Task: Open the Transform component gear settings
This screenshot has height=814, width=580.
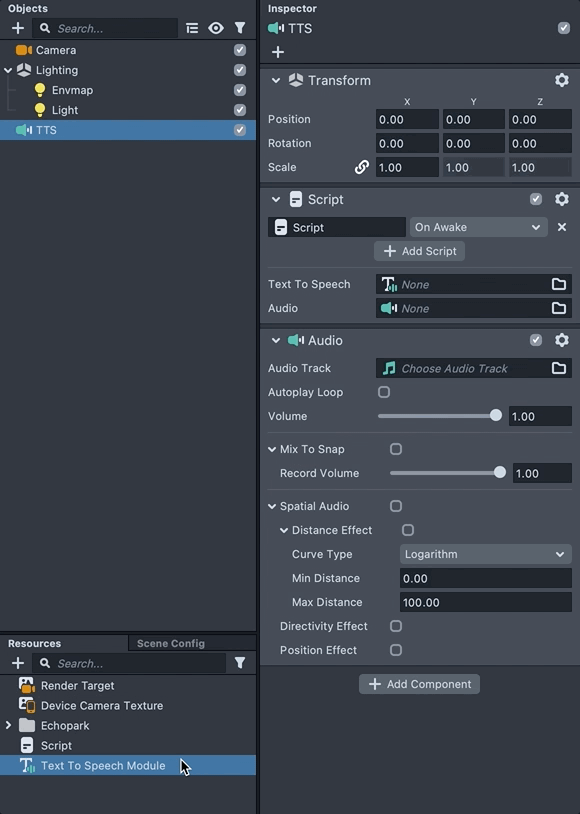Action: [562, 80]
